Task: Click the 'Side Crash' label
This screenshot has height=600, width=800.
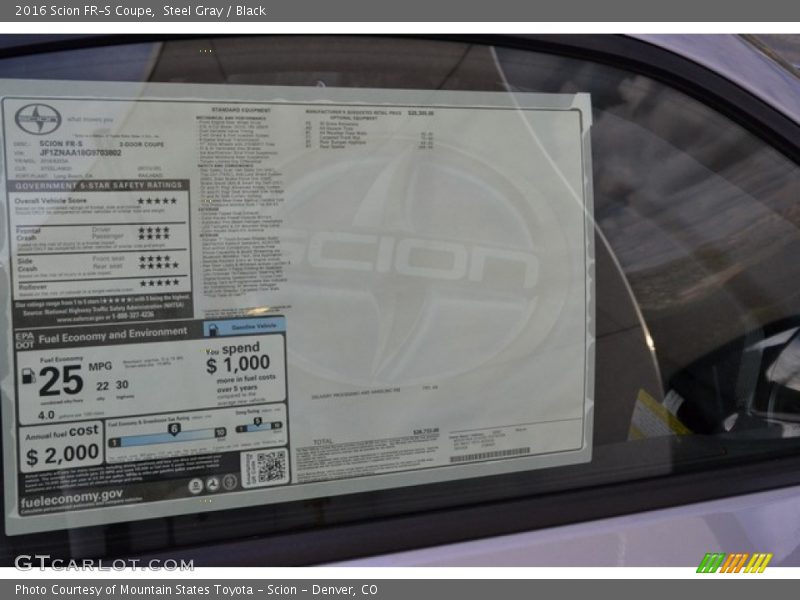Action: [x=28, y=265]
